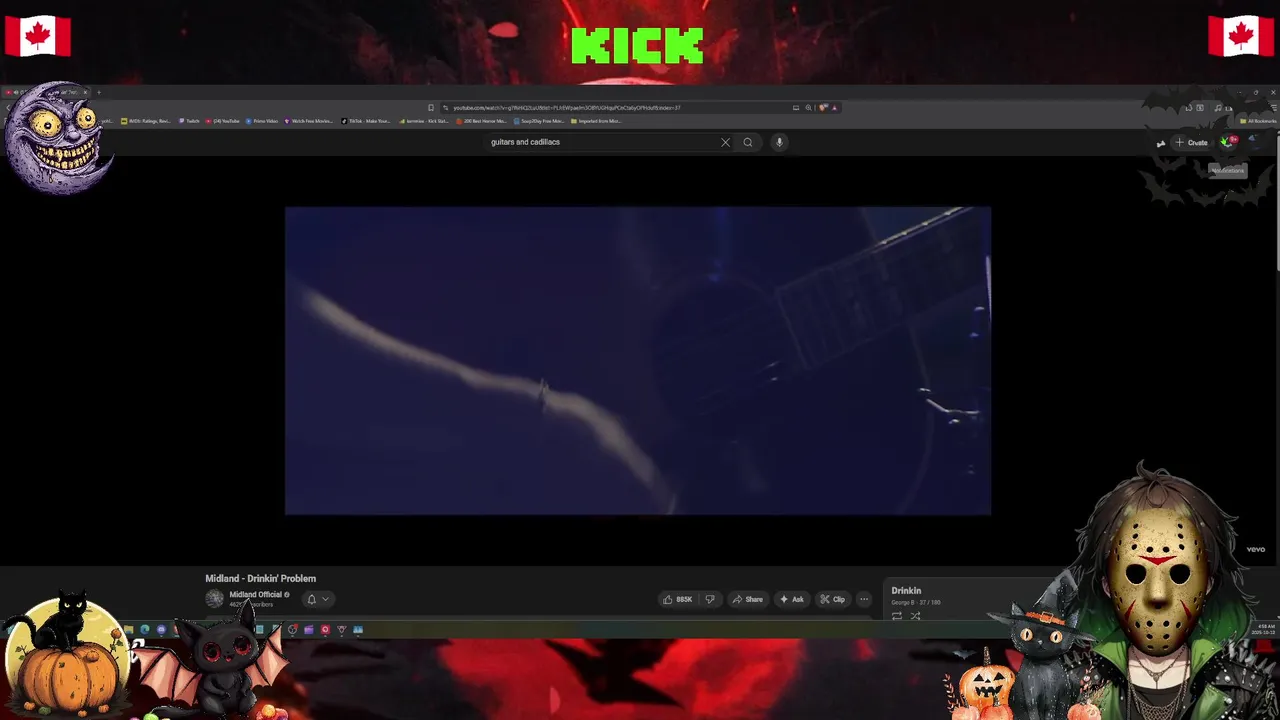The image size is (1280, 720).
Task: Click the Brave shields lion icon
Action: (x=822, y=108)
